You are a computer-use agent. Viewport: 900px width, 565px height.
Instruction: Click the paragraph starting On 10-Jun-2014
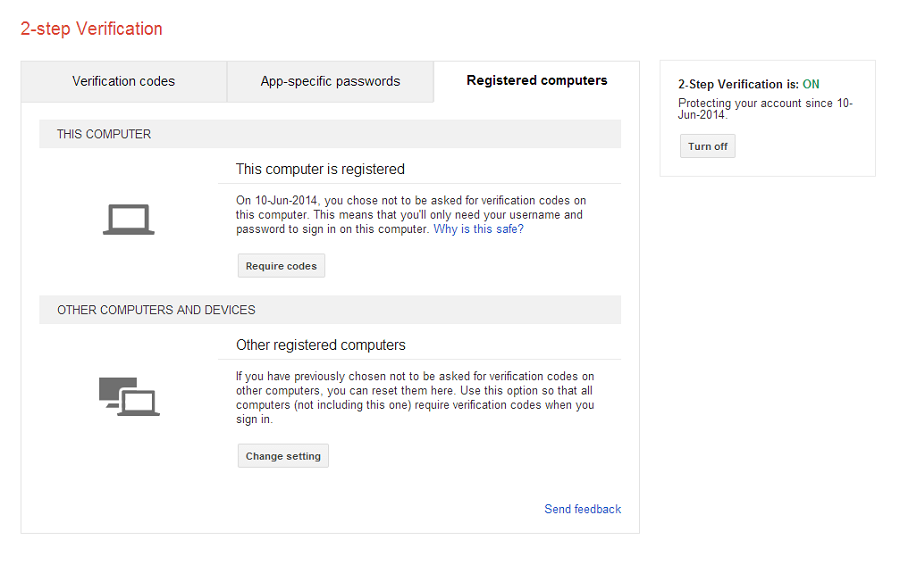[411, 215]
